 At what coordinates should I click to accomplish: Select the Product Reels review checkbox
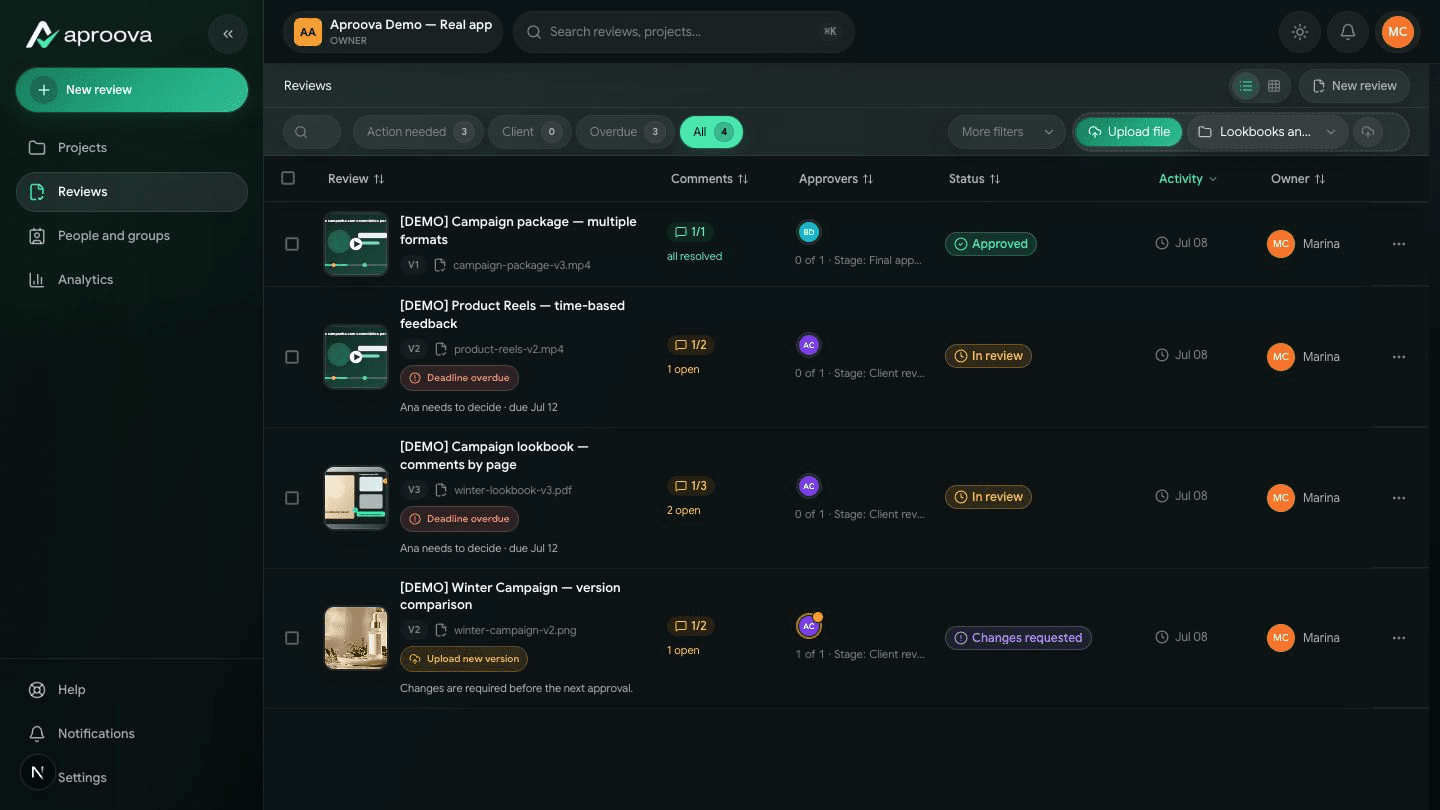(292, 357)
